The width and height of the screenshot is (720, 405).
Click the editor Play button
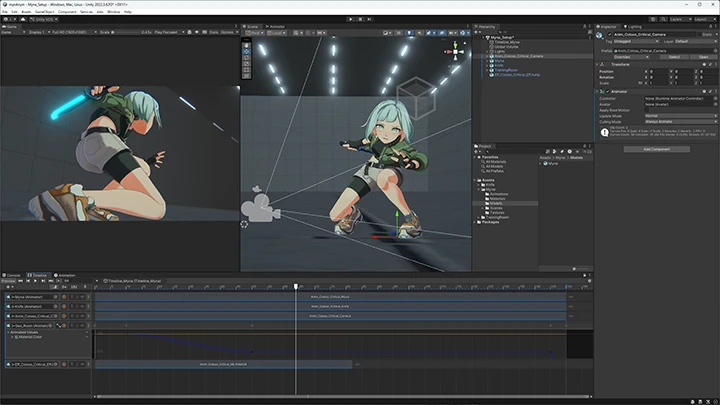[351, 19]
